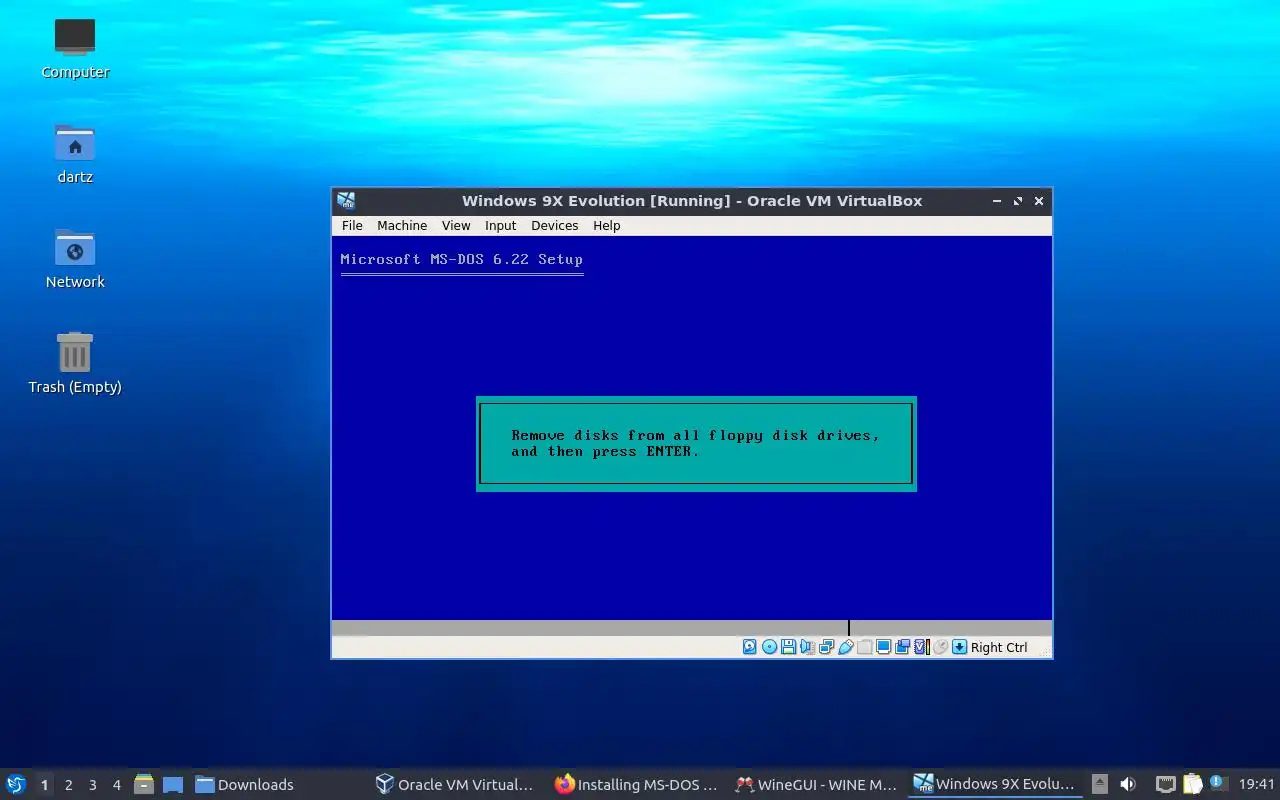Switch to Downloads window in taskbar
This screenshot has height=800, width=1280.
pyautogui.click(x=244, y=785)
